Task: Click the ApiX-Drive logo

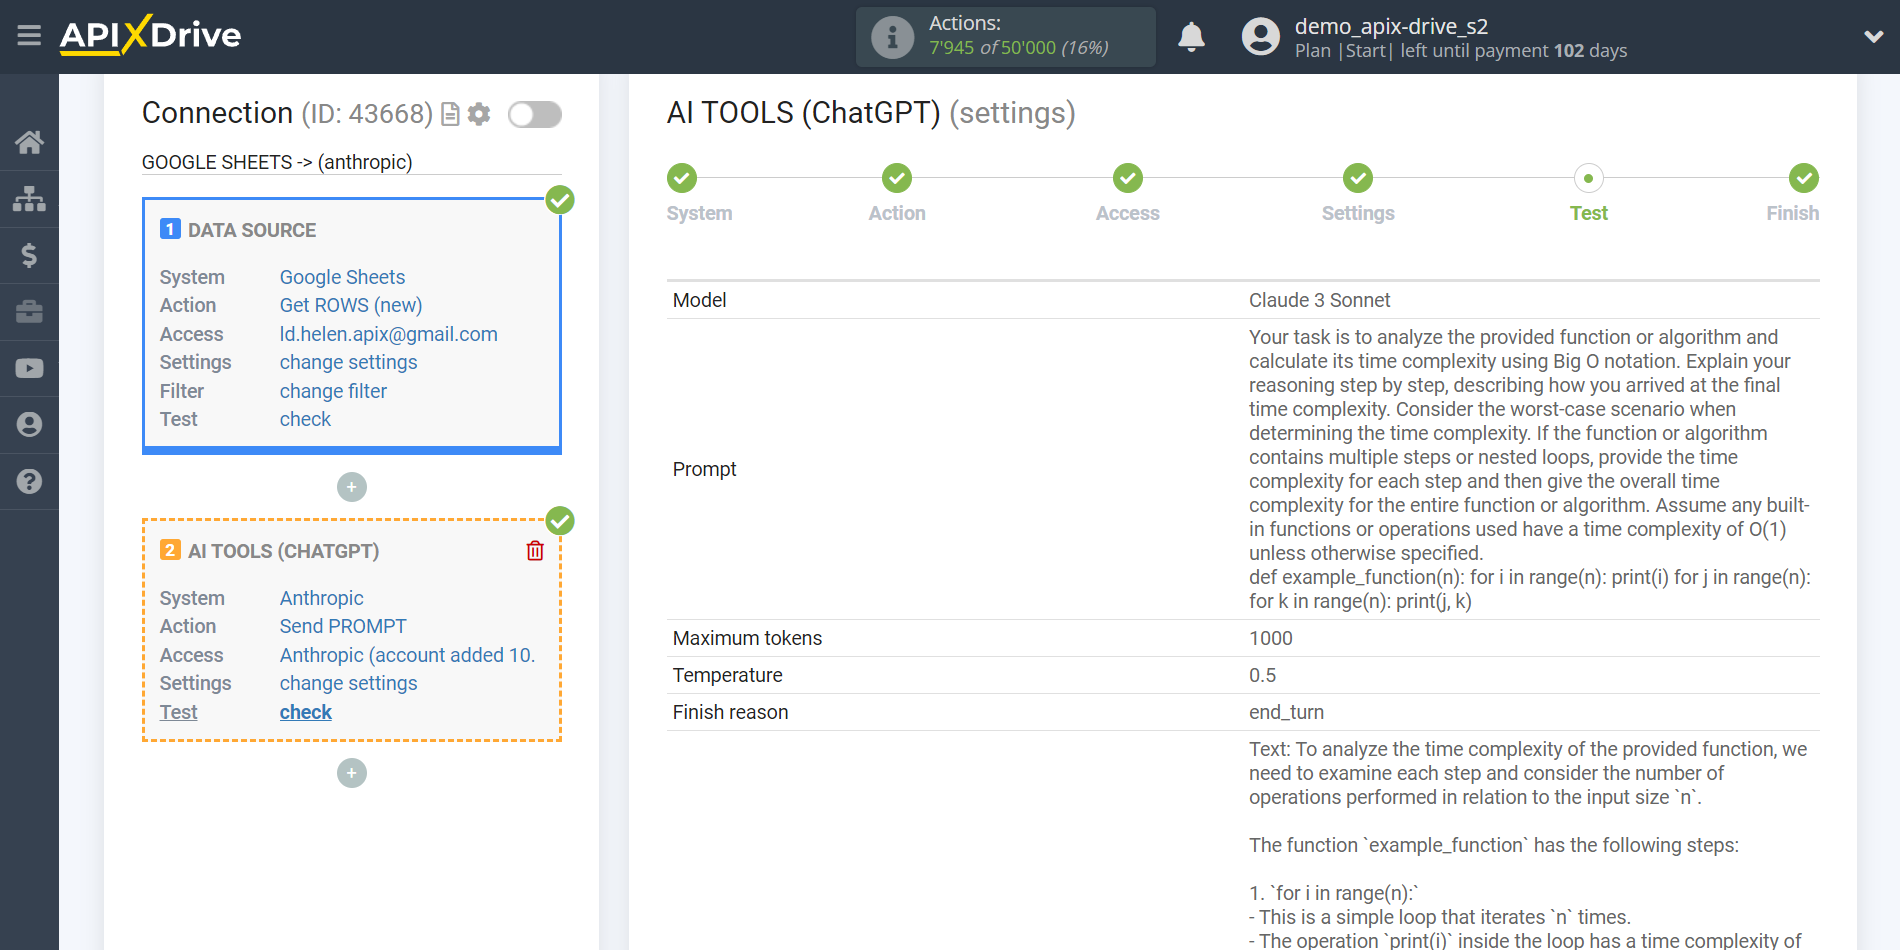Action: [150, 35]
